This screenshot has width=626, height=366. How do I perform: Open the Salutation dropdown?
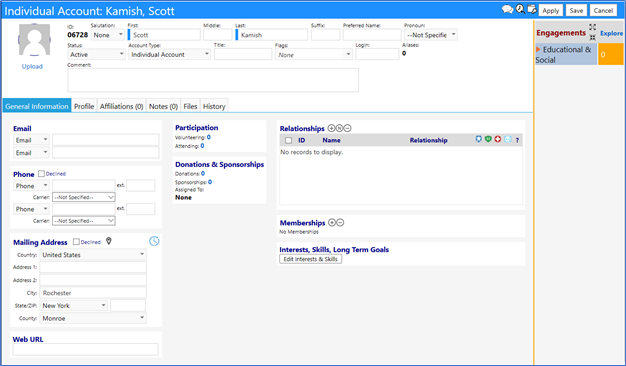[x=108, y=35]
